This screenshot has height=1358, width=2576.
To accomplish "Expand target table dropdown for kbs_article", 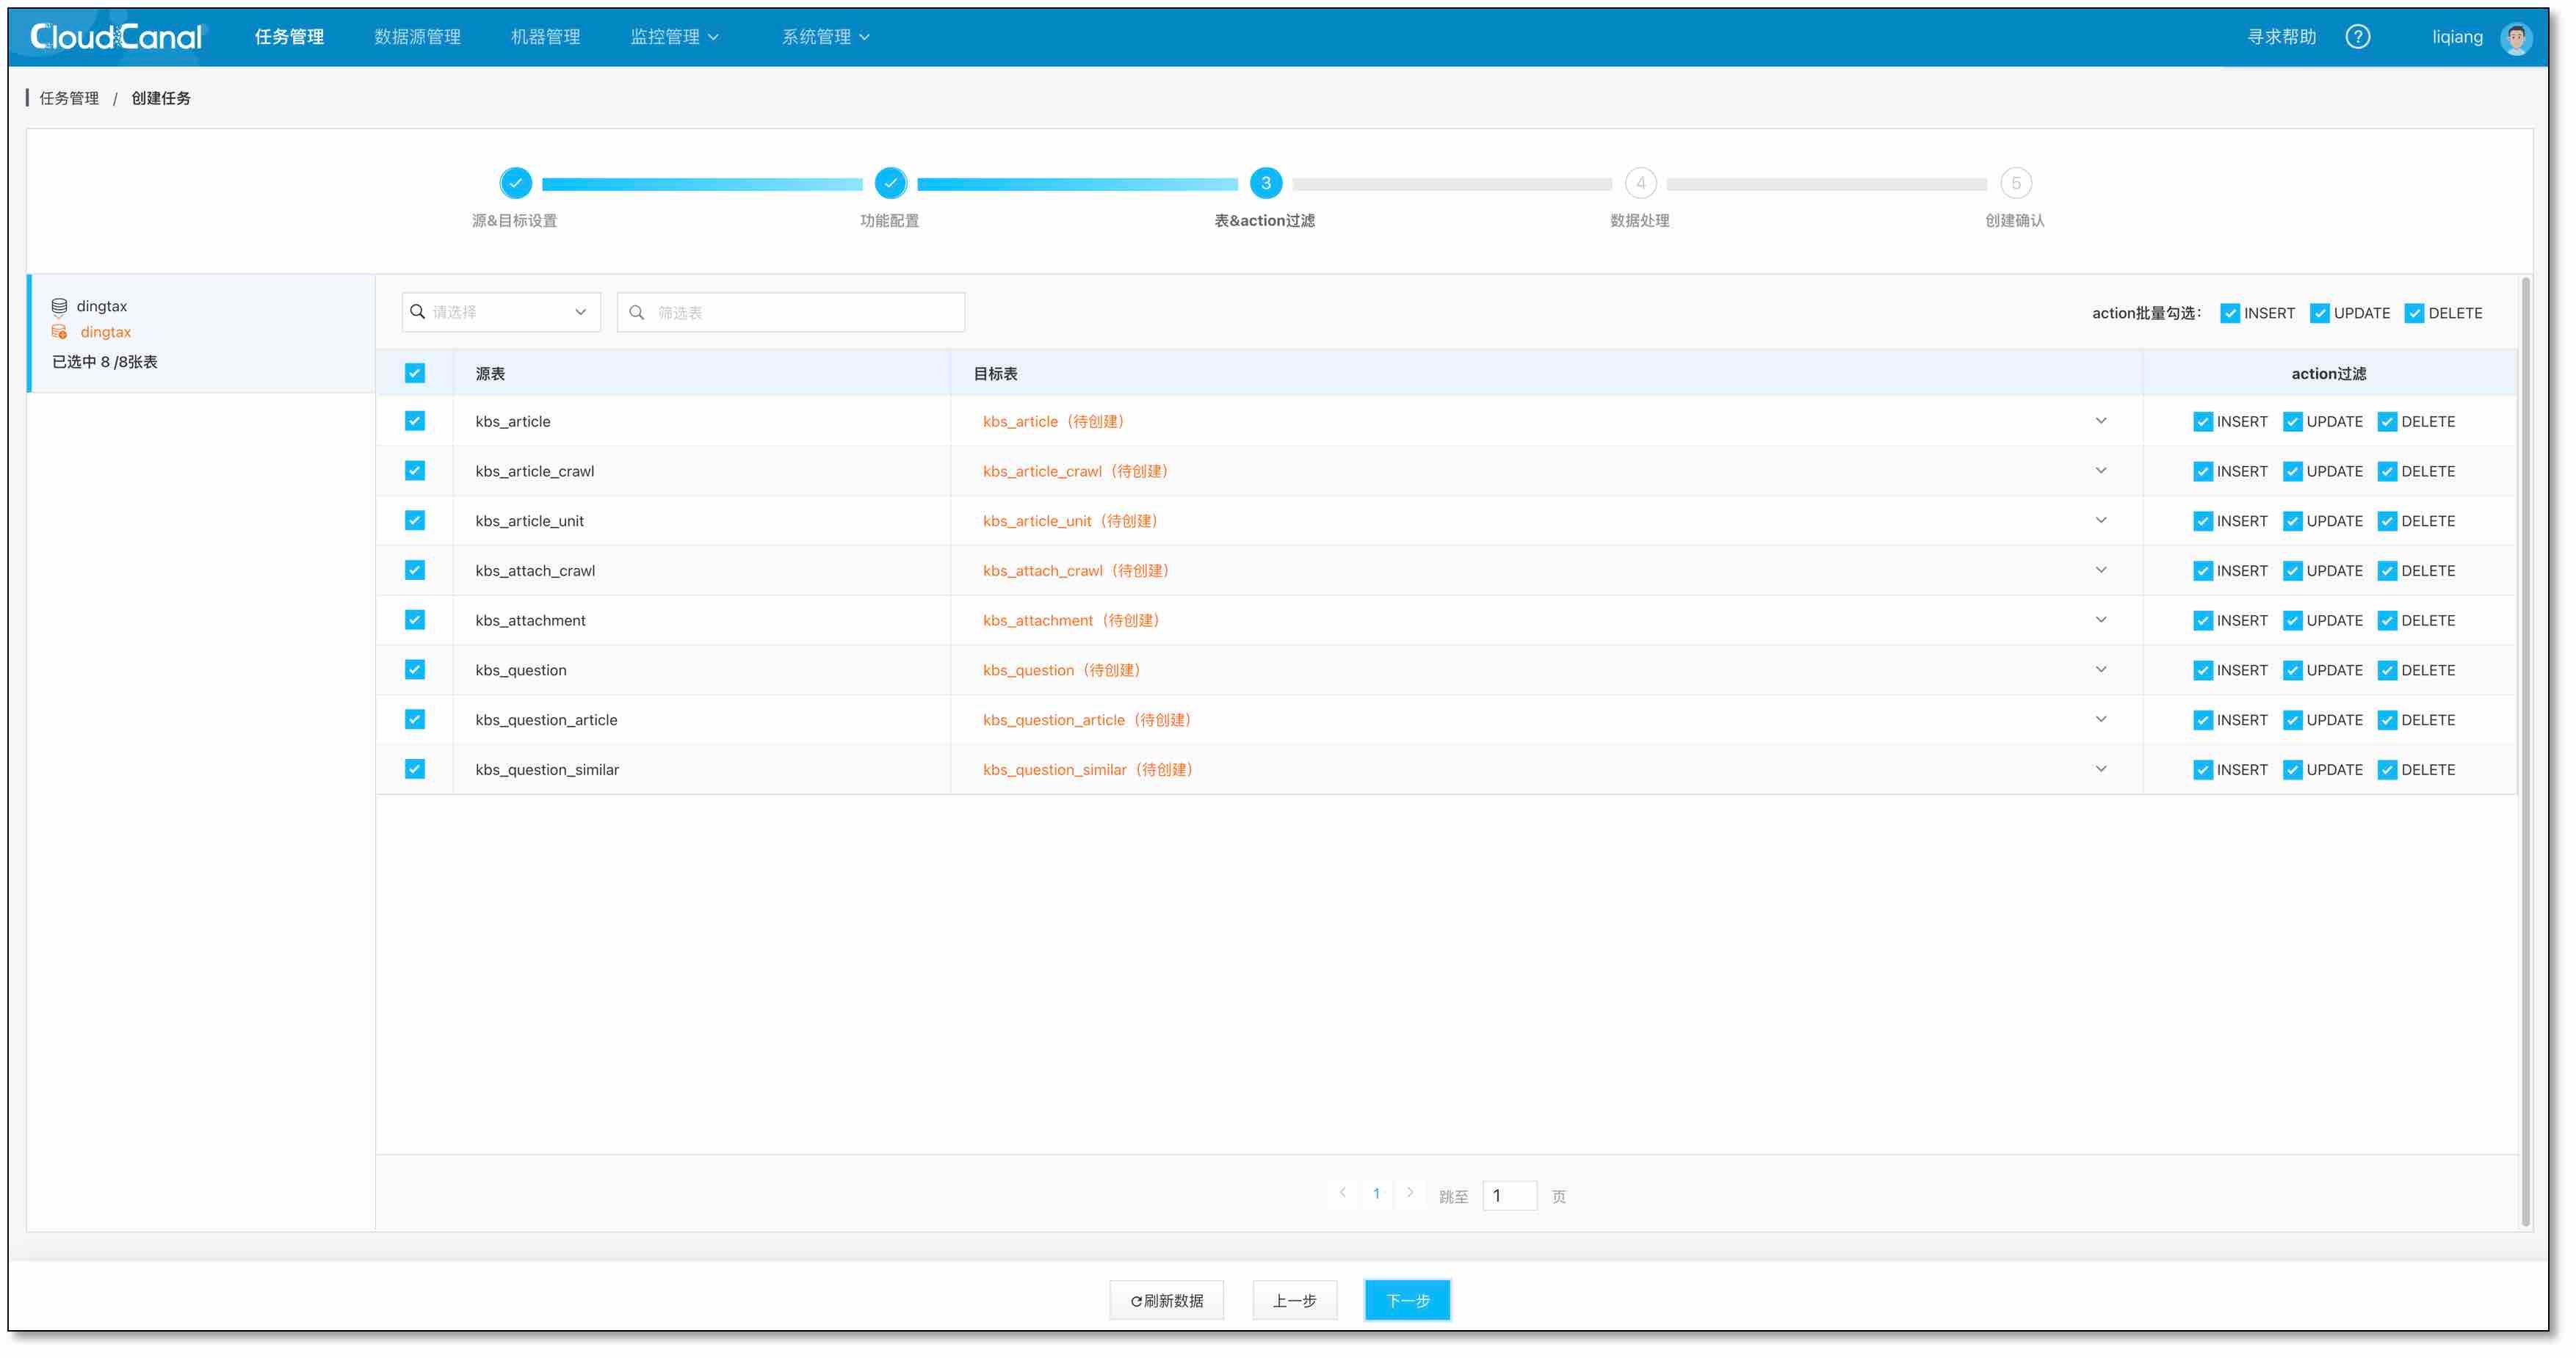I will 2100,421.
